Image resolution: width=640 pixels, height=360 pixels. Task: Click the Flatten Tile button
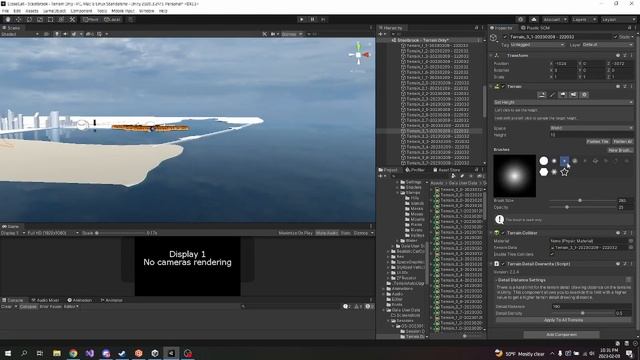(598, 141)
